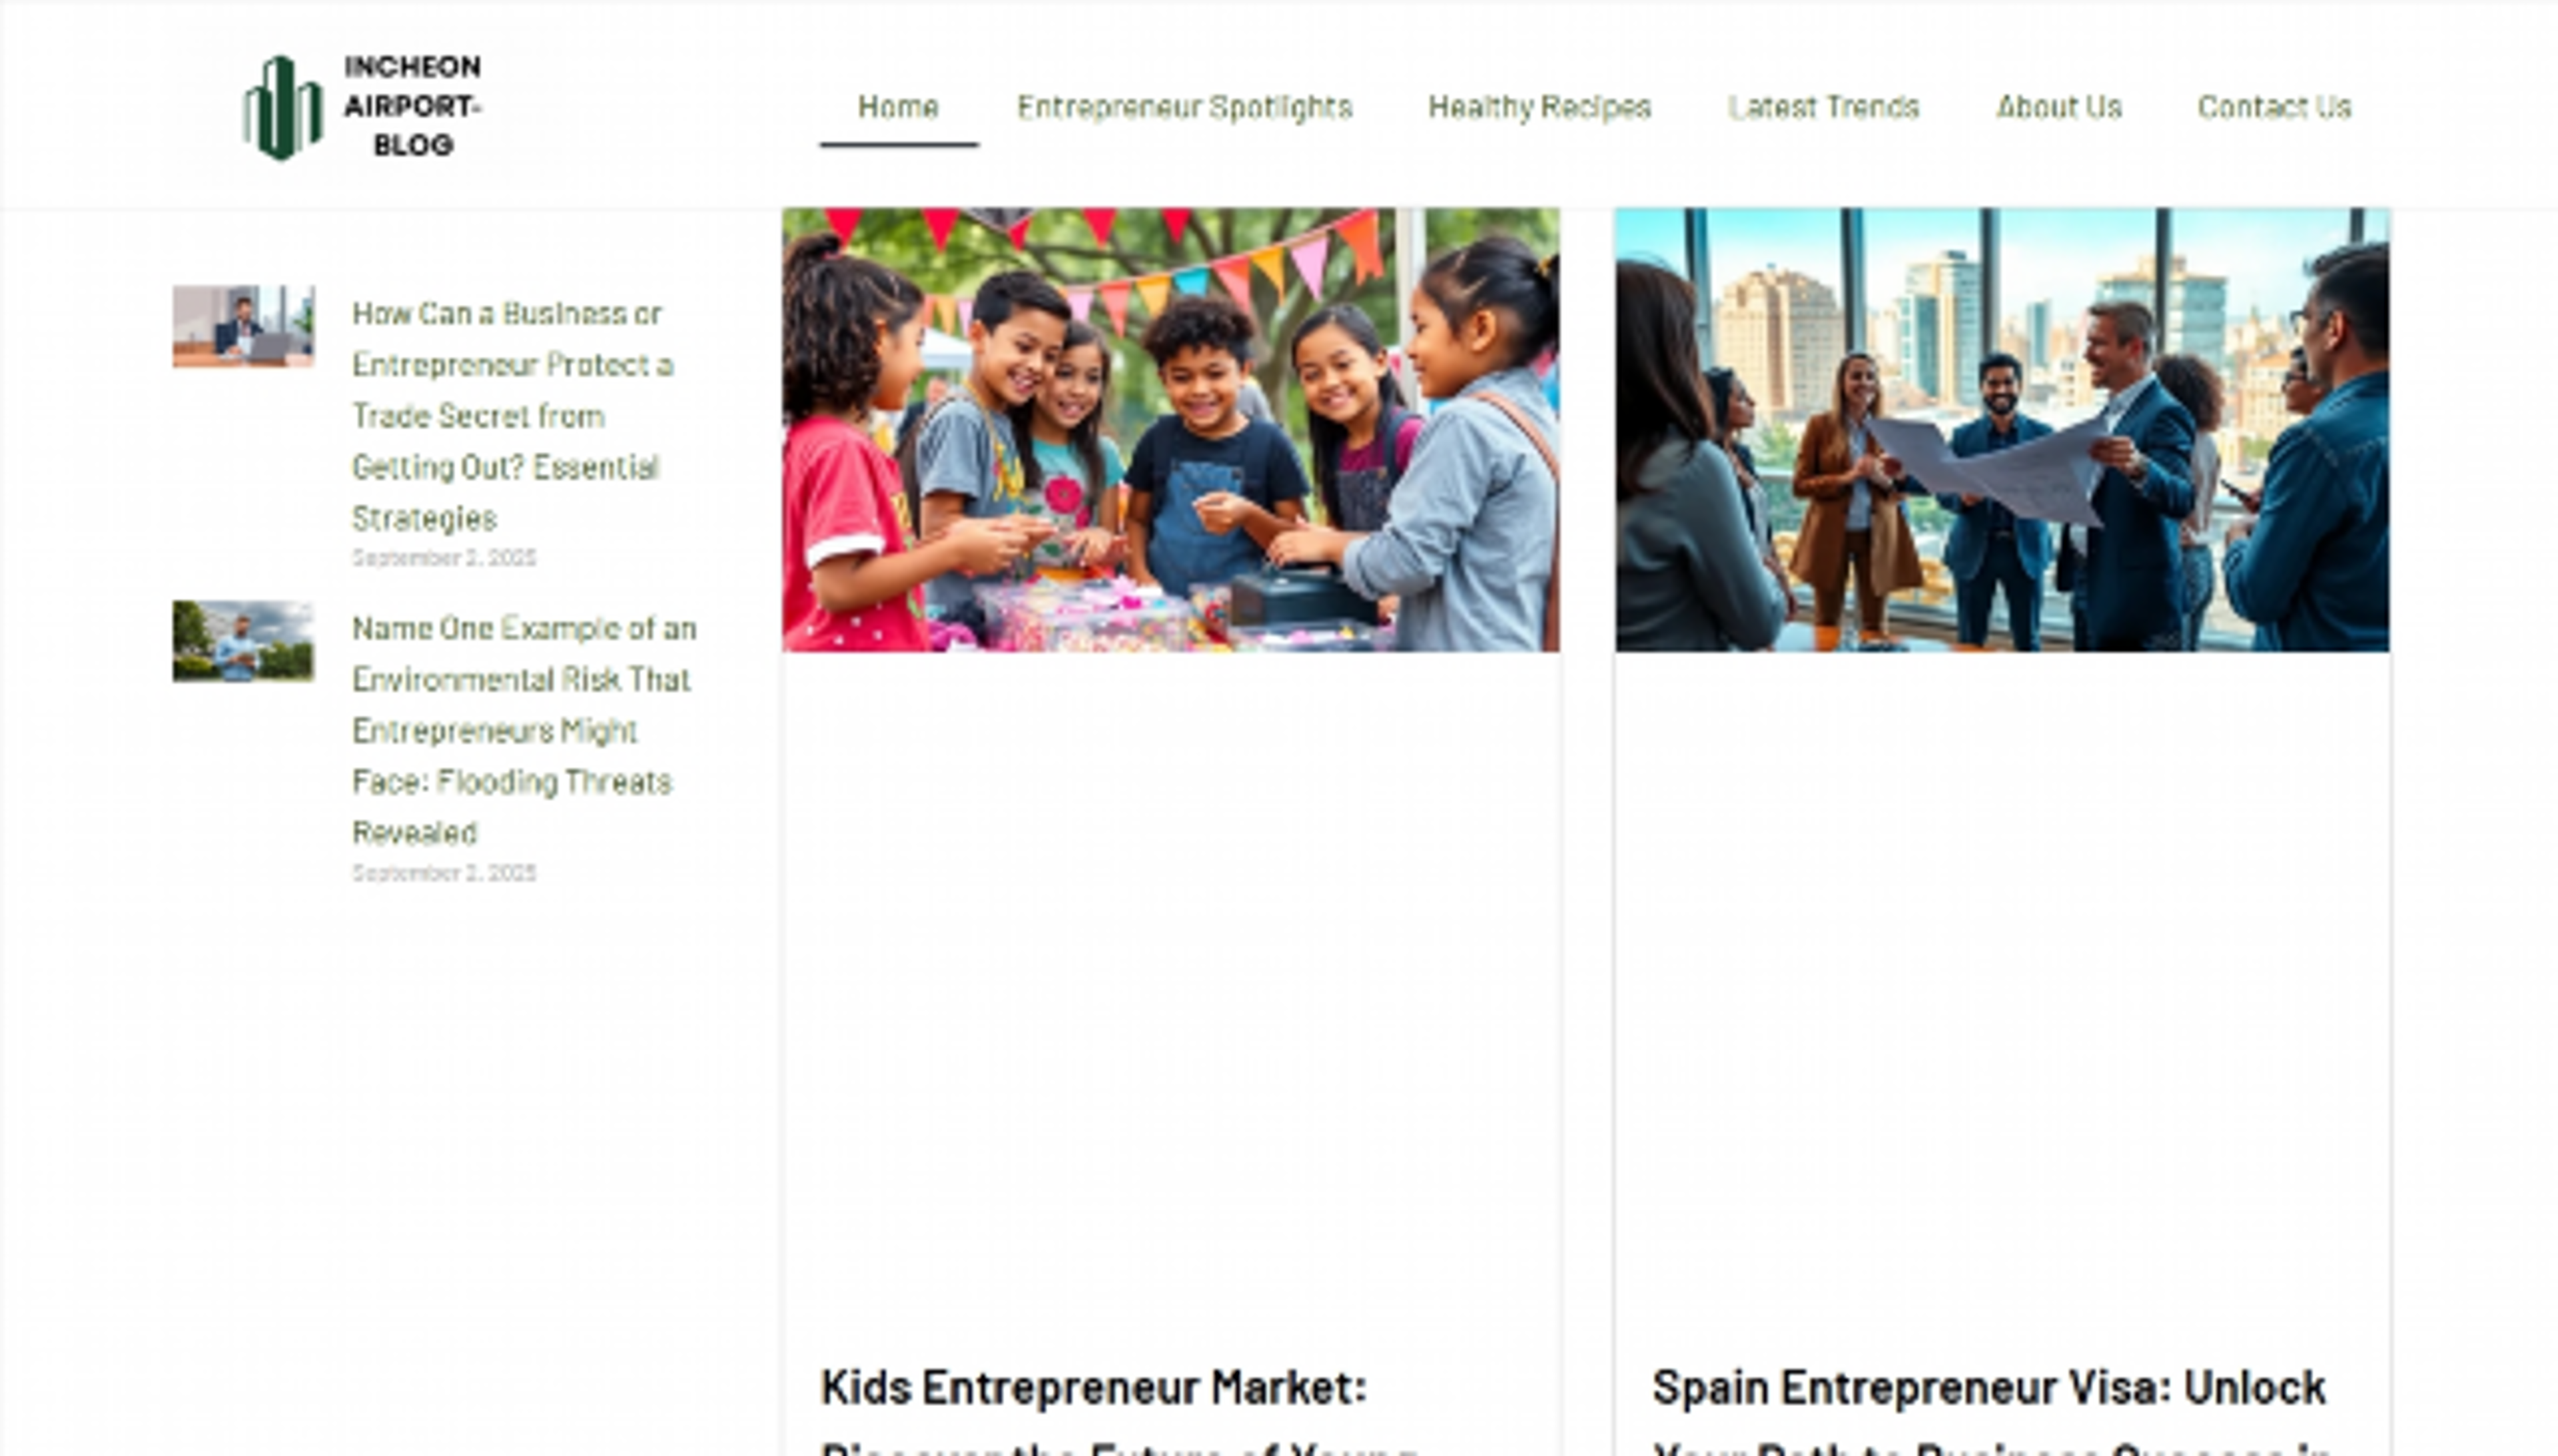Click the Incheon Airport-Blog site title text
The width and height of the screenshot is (2558, 1456).
pos(412,106)
